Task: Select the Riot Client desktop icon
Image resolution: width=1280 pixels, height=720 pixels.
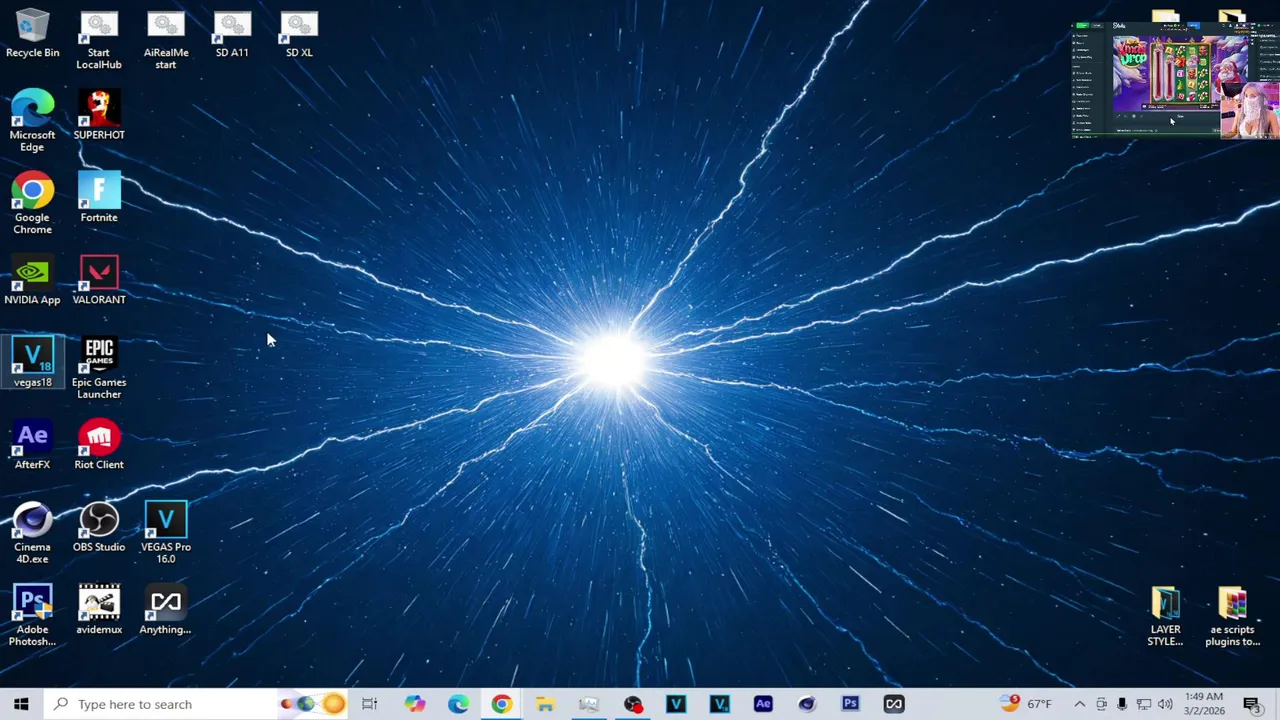Action: 99,446
